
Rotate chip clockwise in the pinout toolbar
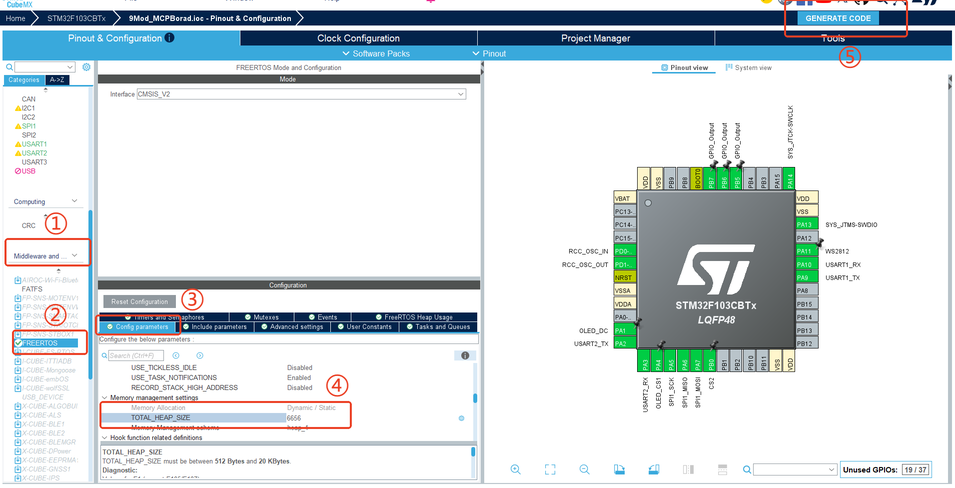[x=619, y=469]
